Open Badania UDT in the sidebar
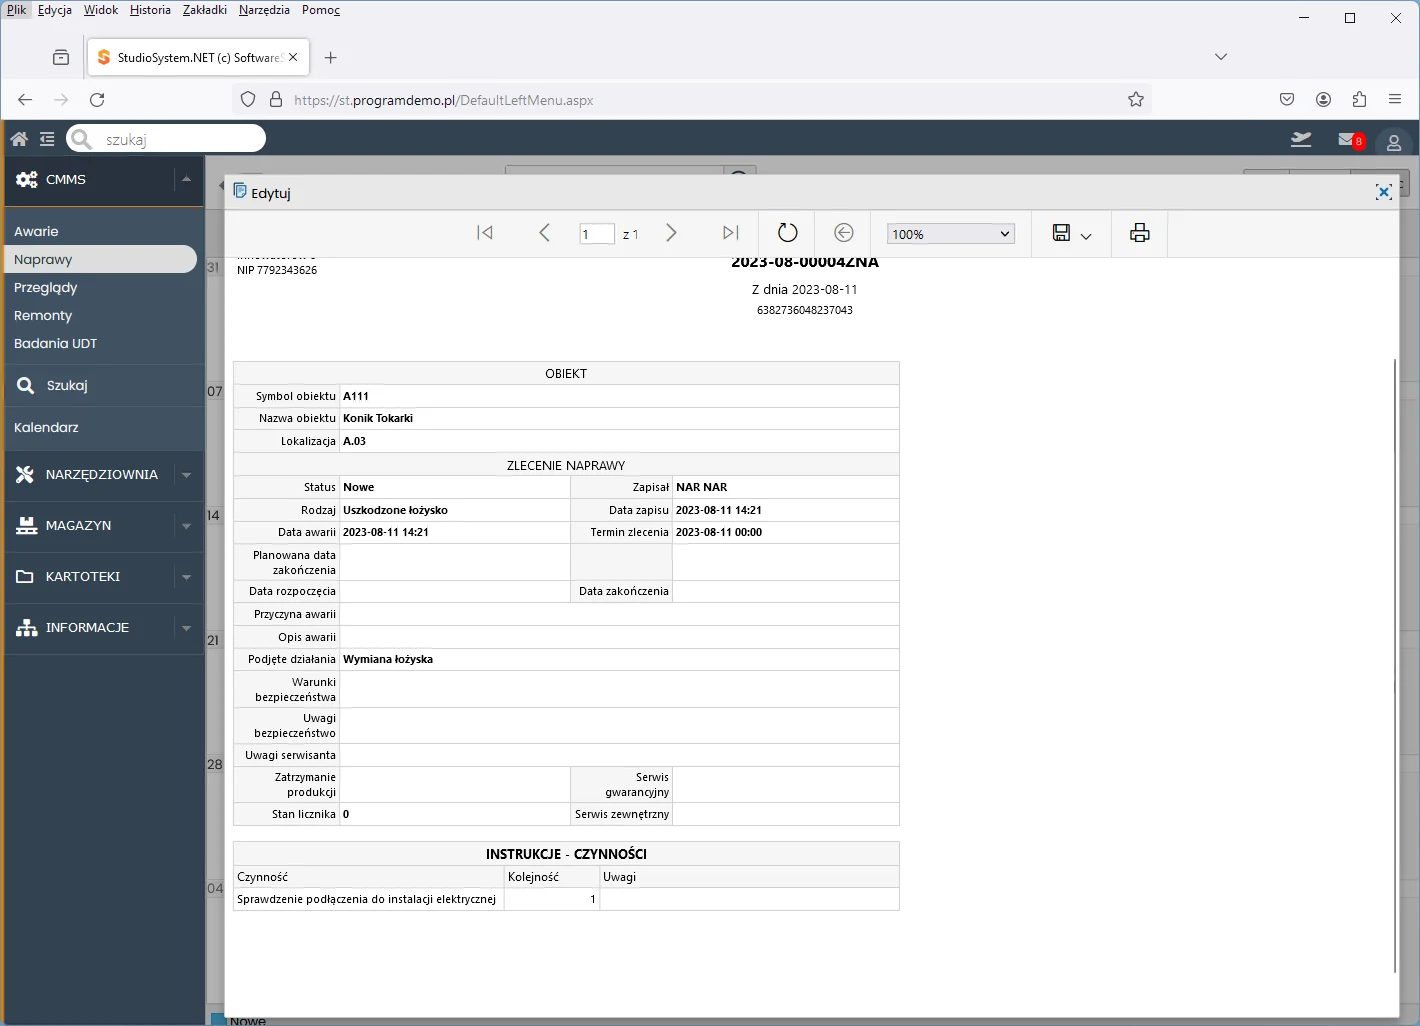 point(56,344)
